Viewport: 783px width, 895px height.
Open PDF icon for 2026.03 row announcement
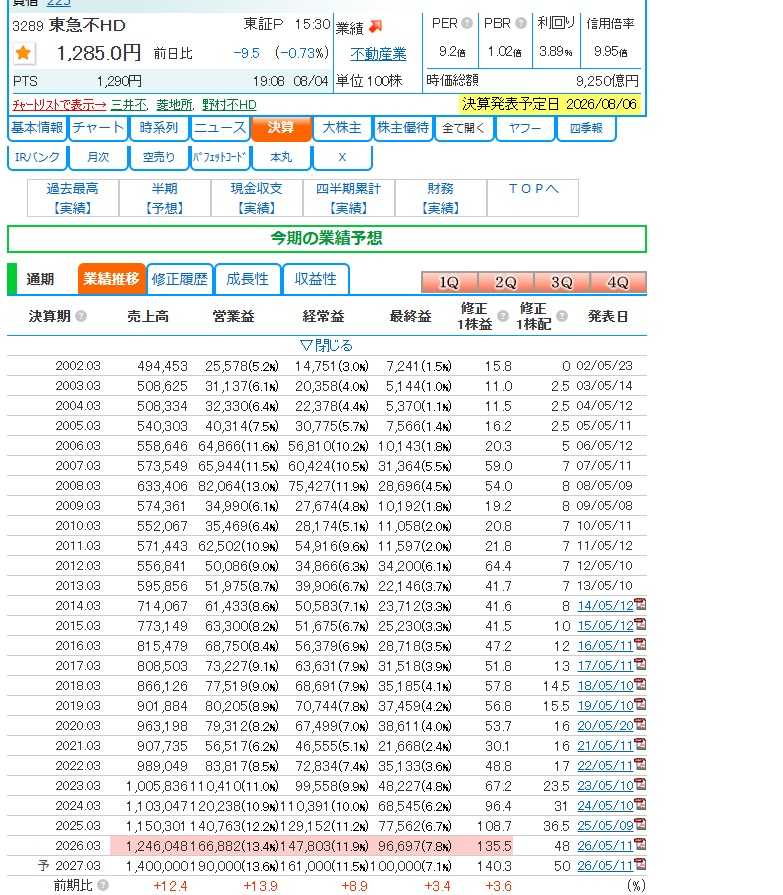point(640,844)
